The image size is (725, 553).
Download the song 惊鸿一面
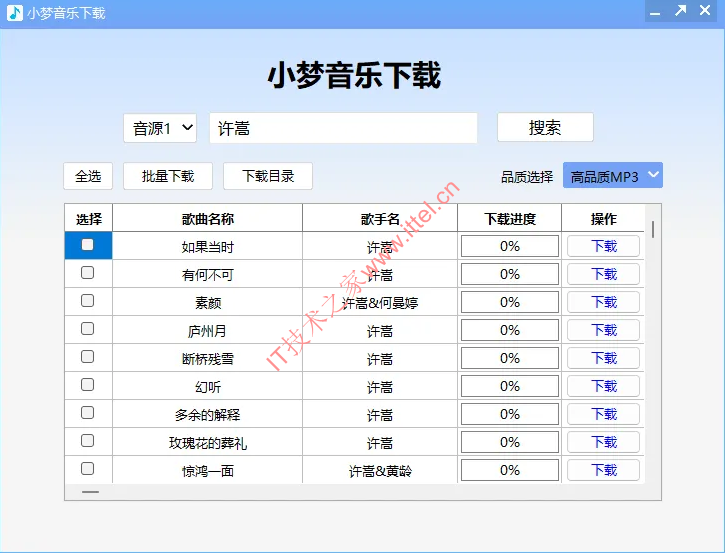(x=603, y=470)
